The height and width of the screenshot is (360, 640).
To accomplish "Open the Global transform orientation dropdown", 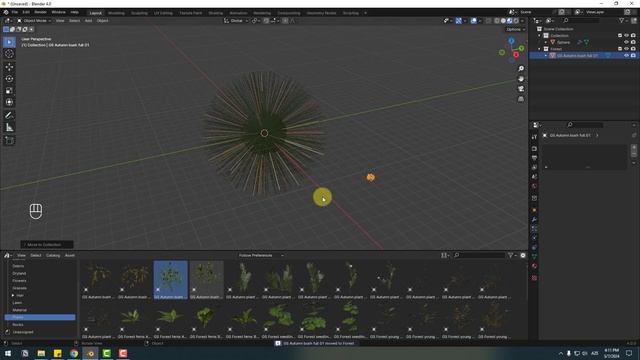I will pos(236,20).
